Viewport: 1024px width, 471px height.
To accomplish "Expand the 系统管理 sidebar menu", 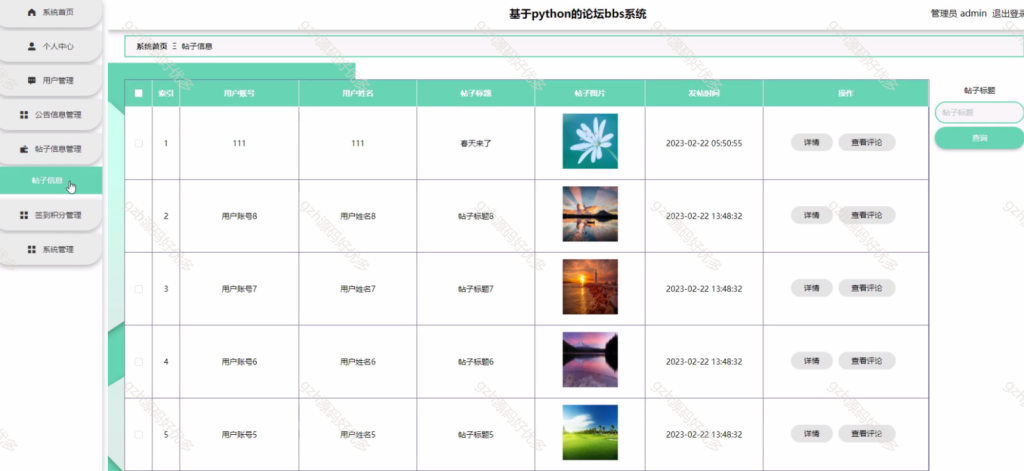I will click(50, 250).
